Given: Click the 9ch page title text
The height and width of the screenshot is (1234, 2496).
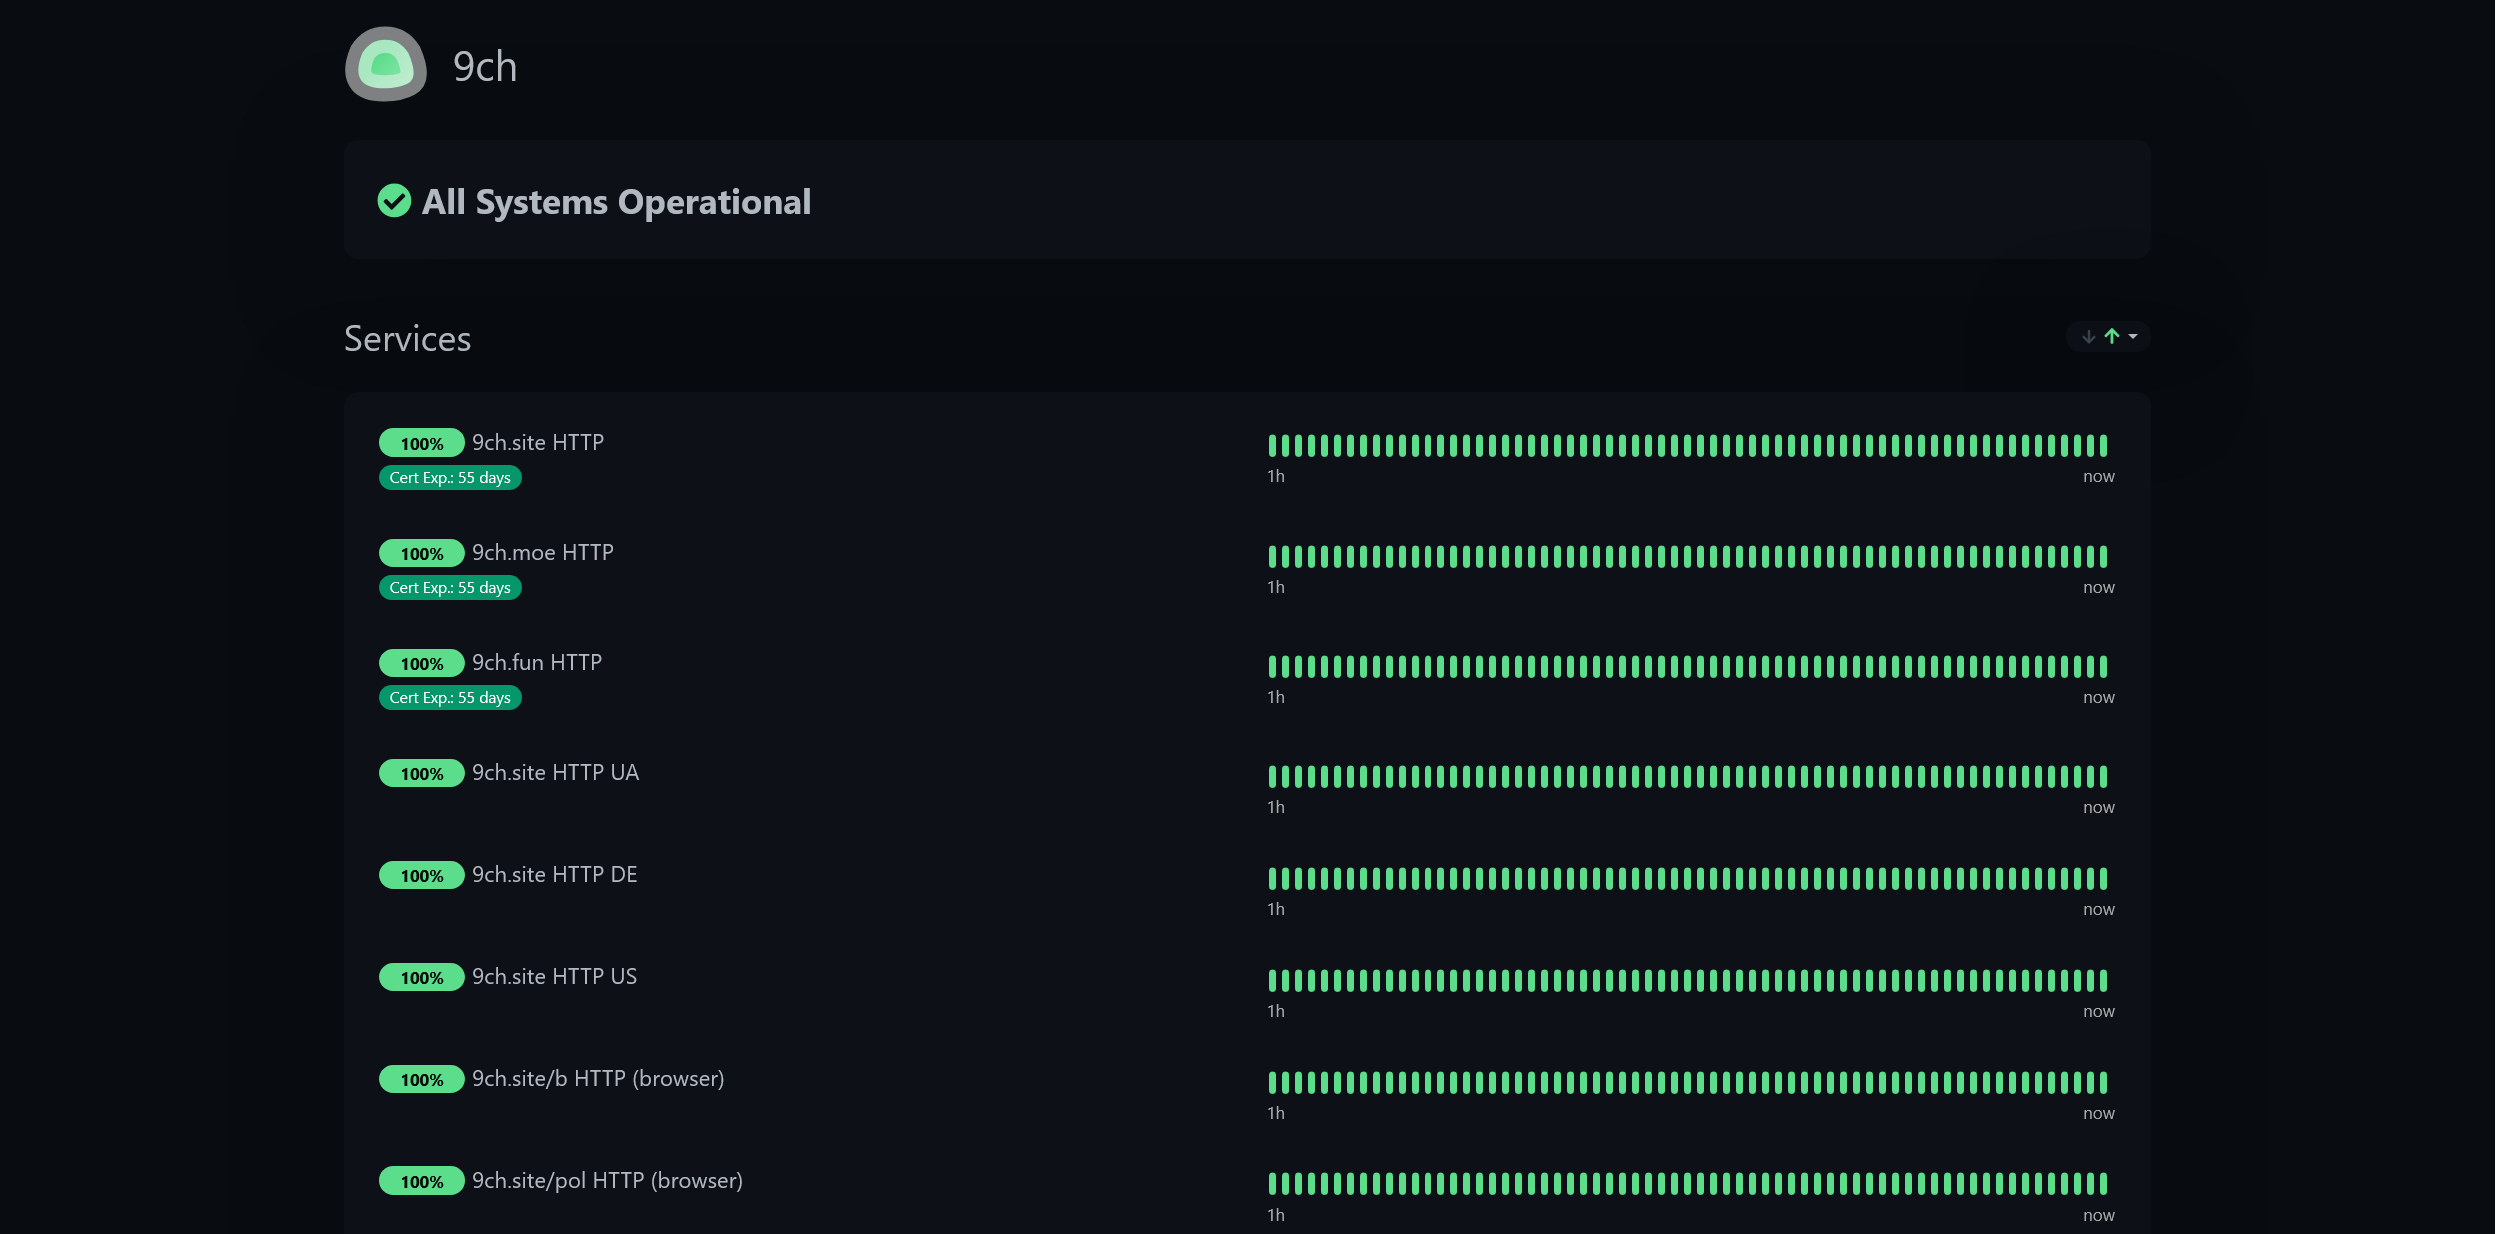Looking at the screenshot, I should (485, 67).
